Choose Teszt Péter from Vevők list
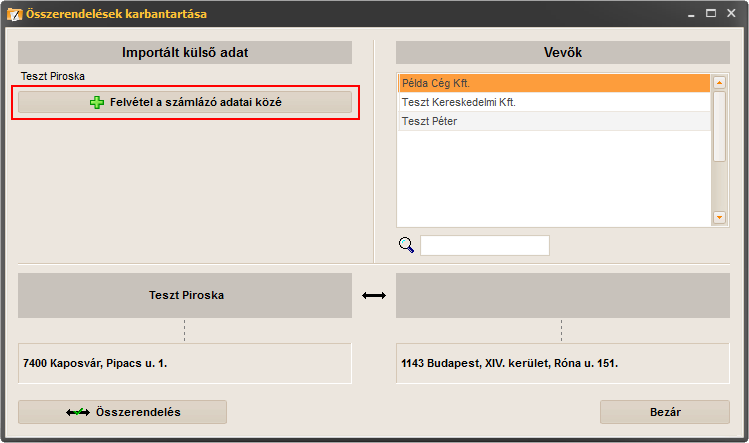Screen dimensions: 749x443 [554, 121]
